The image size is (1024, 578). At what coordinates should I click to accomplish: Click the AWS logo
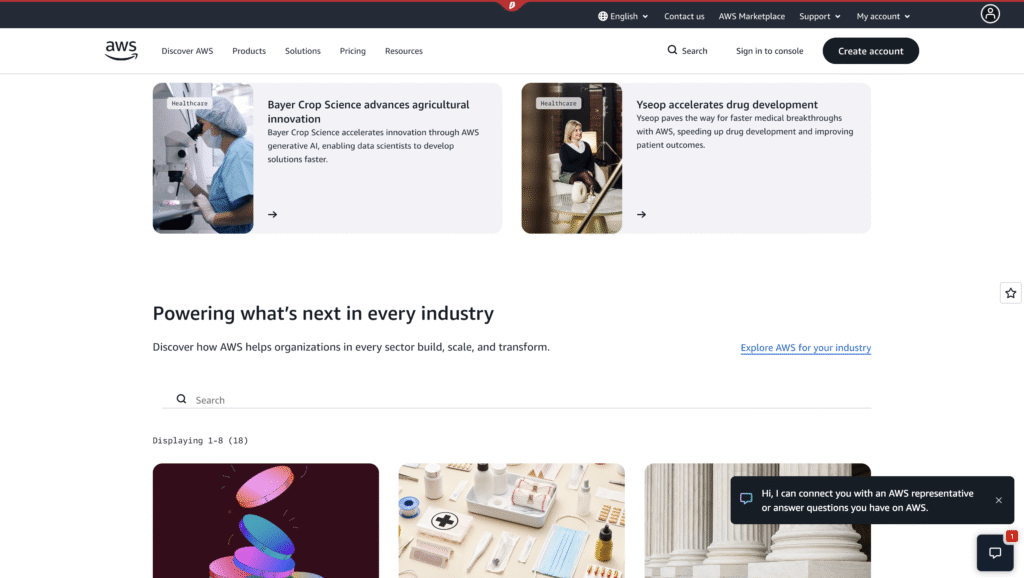tap(121, 50)
